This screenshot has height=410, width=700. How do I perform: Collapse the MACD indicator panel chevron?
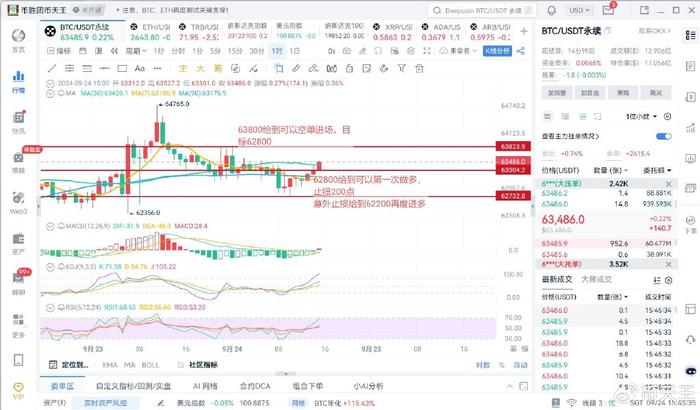tap(50, 226)
